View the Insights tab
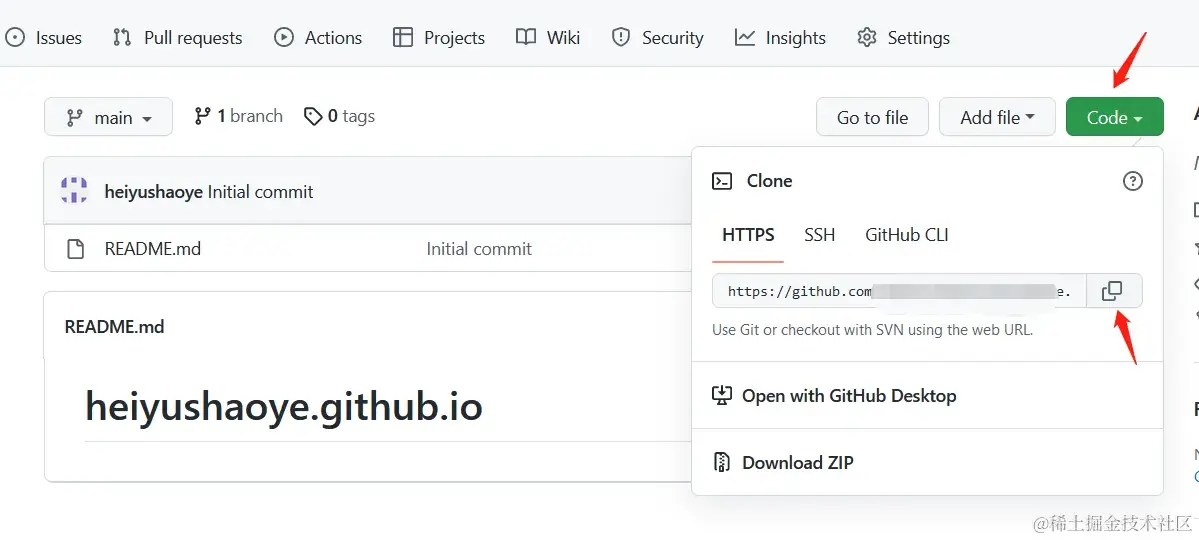 coord(780,37)
